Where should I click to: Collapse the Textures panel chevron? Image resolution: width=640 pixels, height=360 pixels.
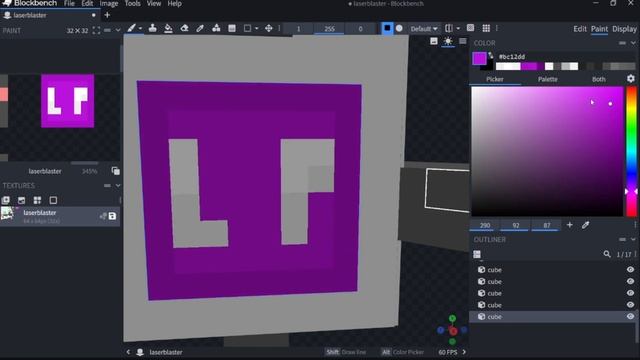pyautogui.click(x=118, y=185)
